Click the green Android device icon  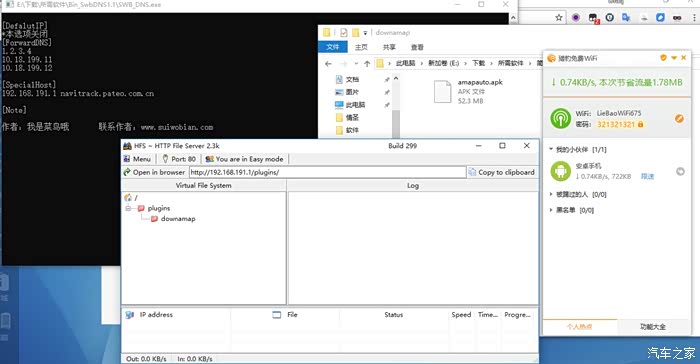[561, 171]
